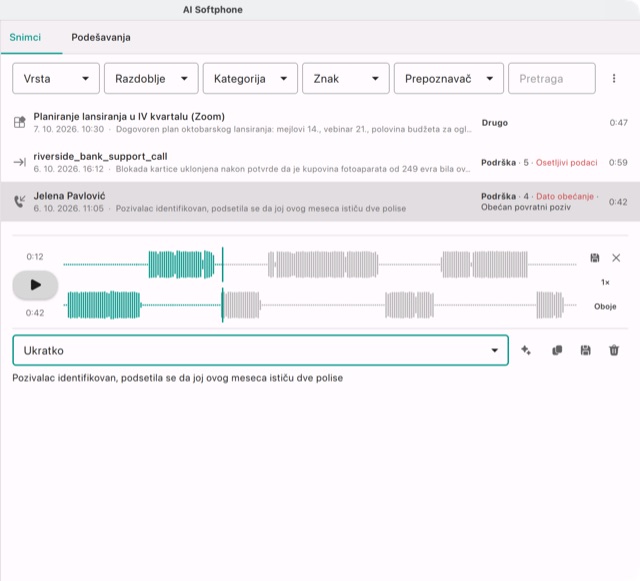Open the Ukratko summary type dropdown
This screenshot has width=640, height=581.
coord(260,350)
